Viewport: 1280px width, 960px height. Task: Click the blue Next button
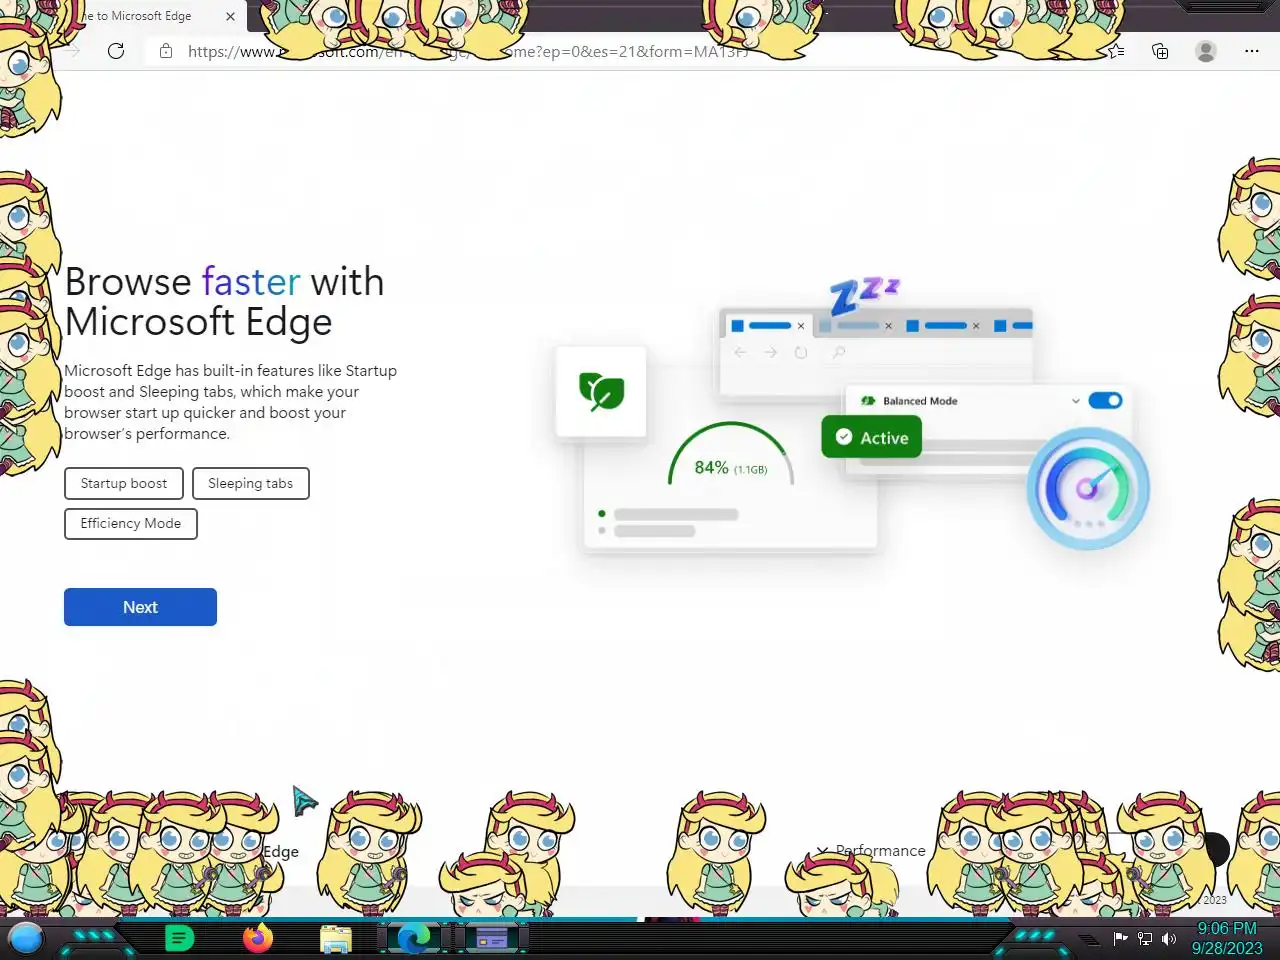pos(140,607)
